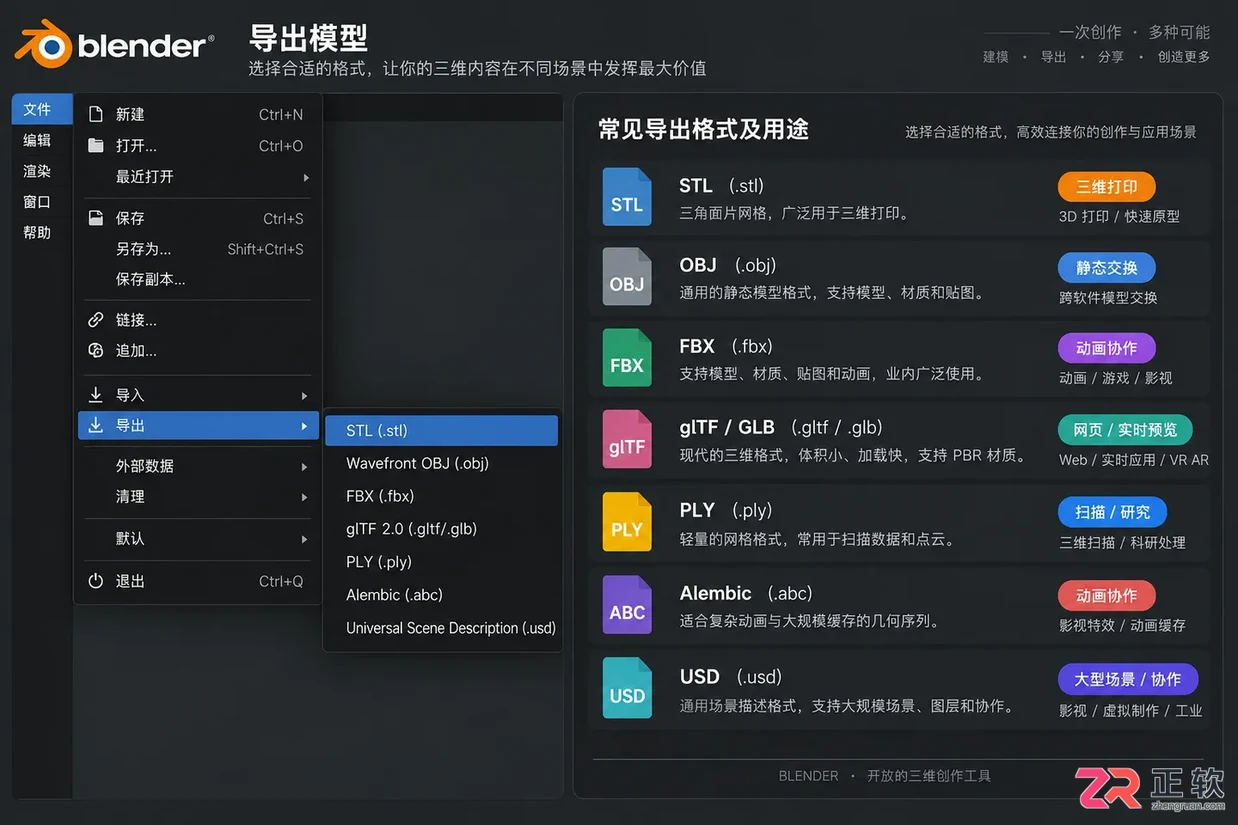Click the teal USD file icon

tap(627, 688)
